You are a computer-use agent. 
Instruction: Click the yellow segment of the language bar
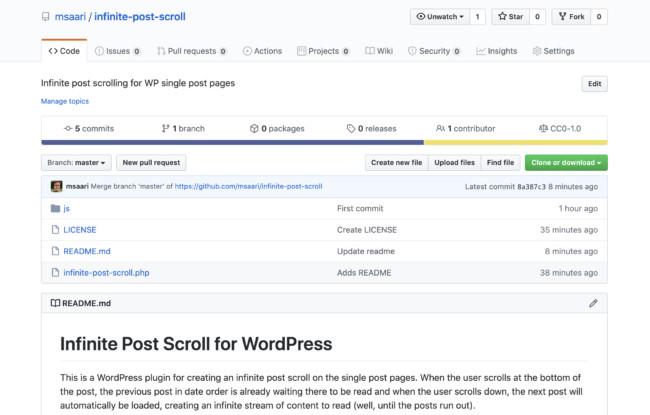click(516, 143)
